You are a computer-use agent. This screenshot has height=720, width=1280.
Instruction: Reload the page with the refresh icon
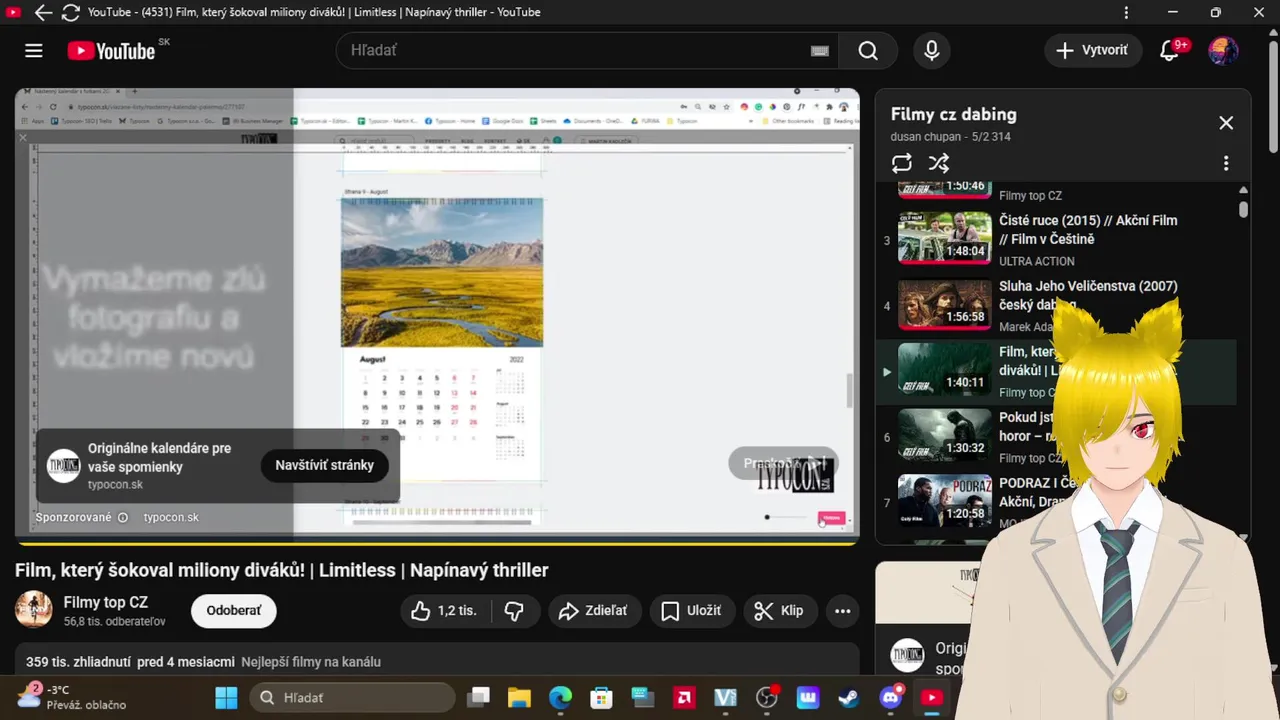pos(70,12)
